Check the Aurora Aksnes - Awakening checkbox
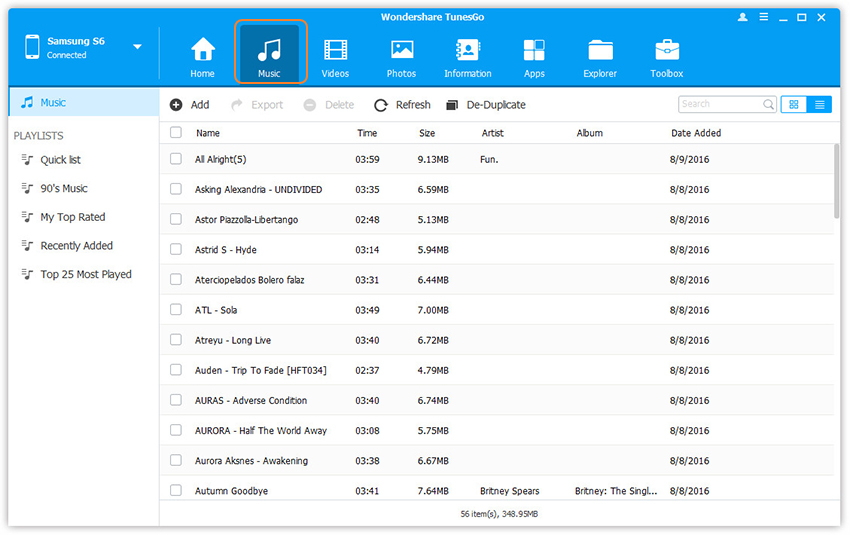This screenshot has height=535, width=850. 176,460
